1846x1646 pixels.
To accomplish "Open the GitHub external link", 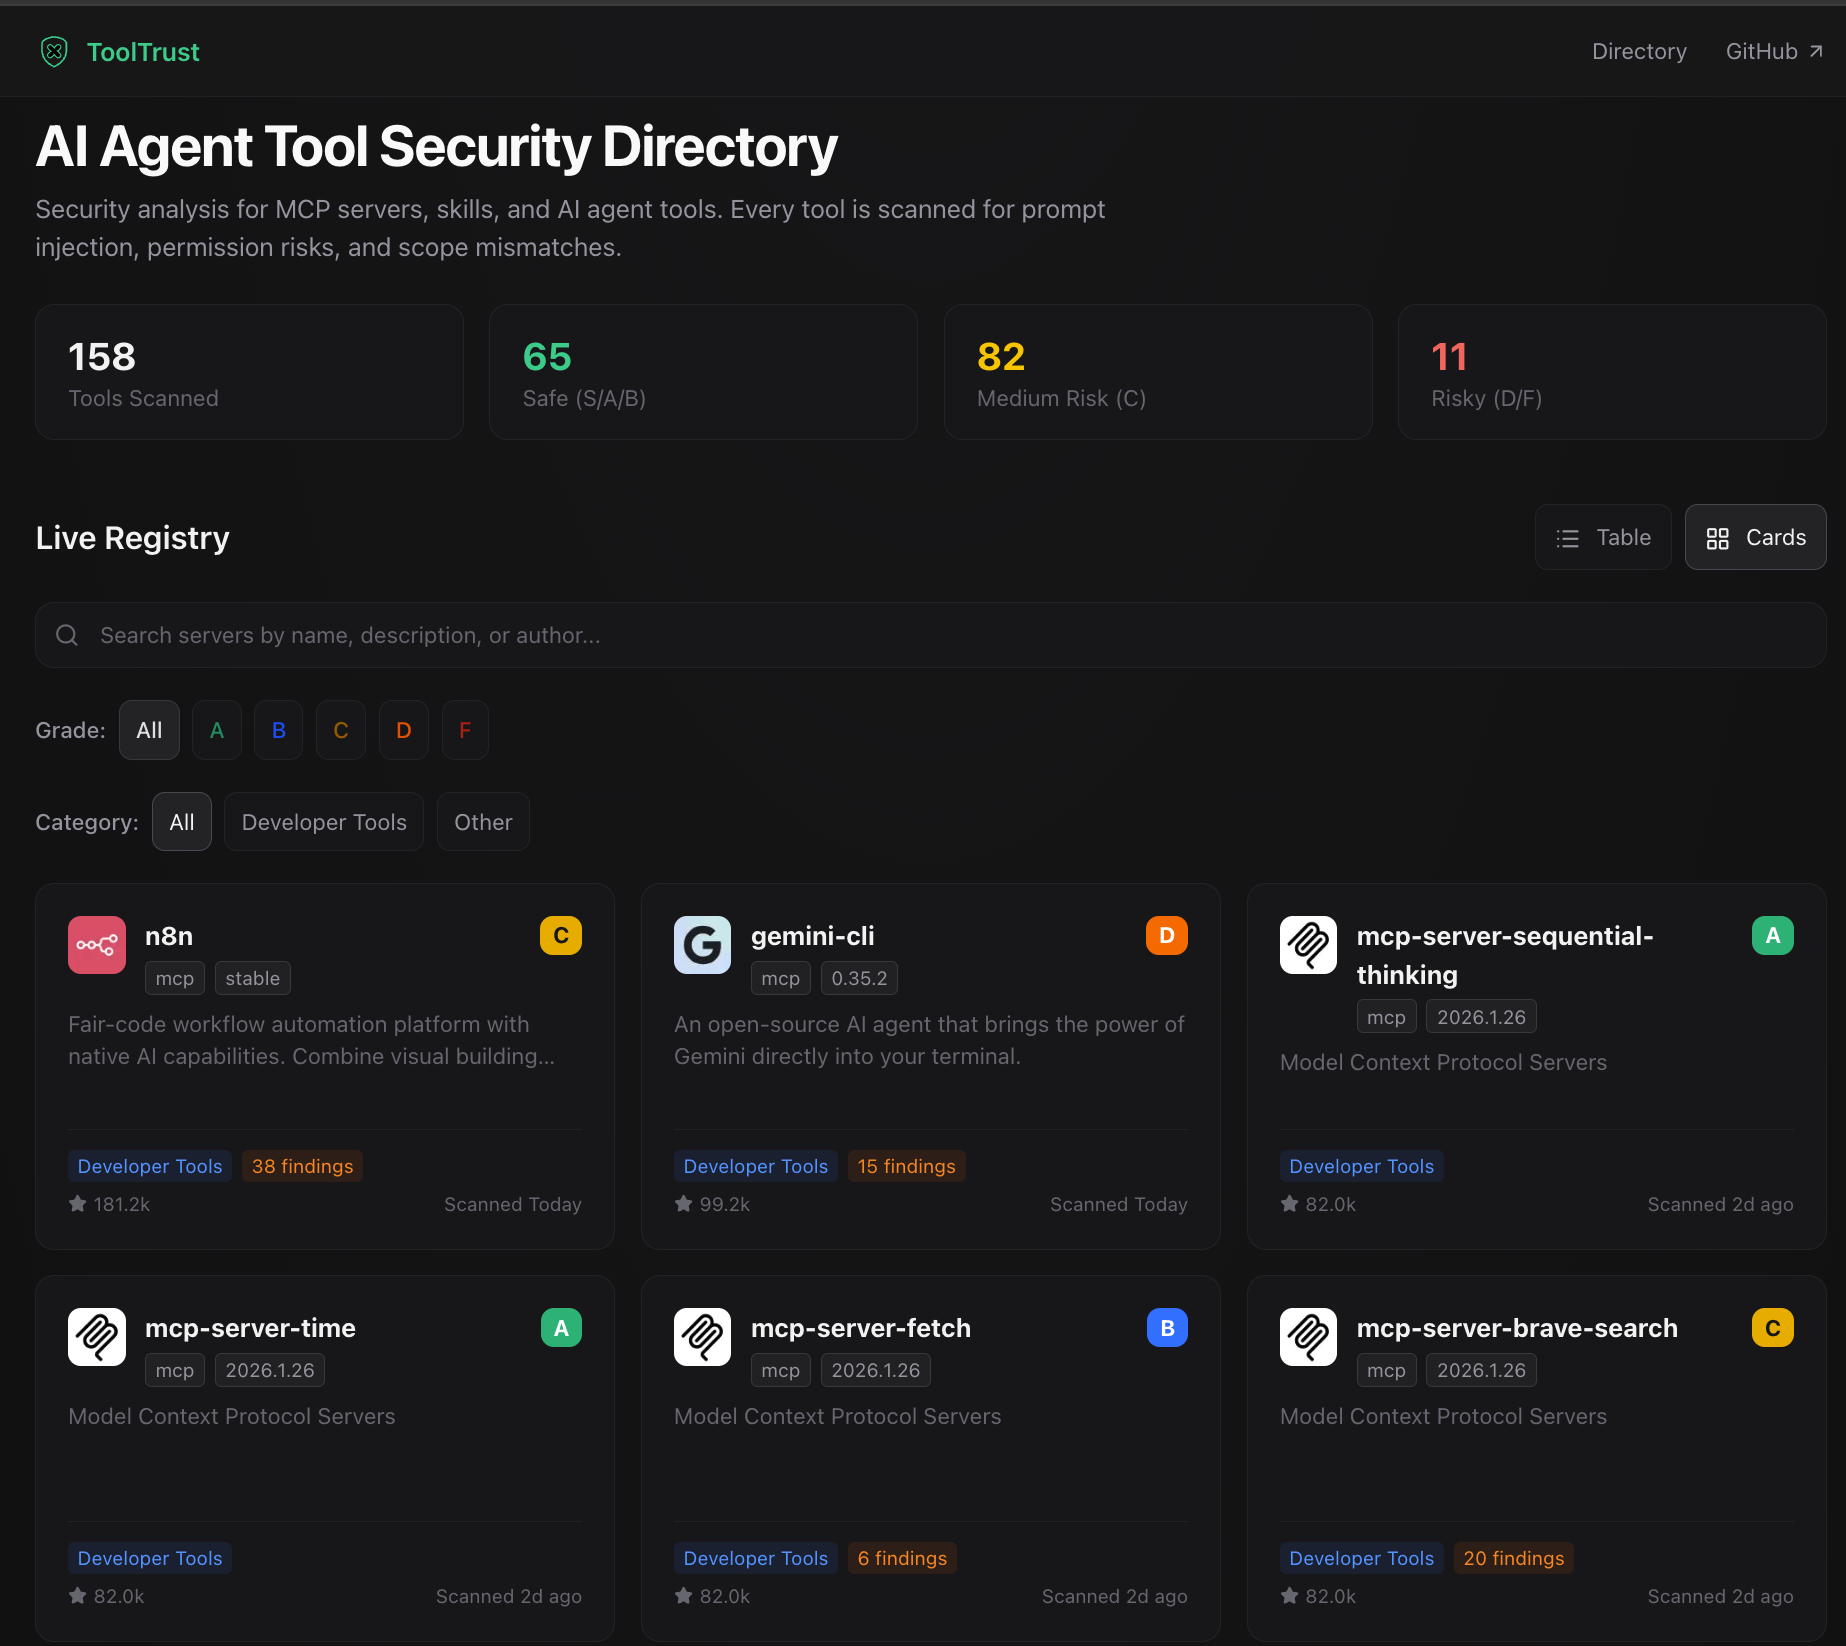I will [x=1773, y=51].
